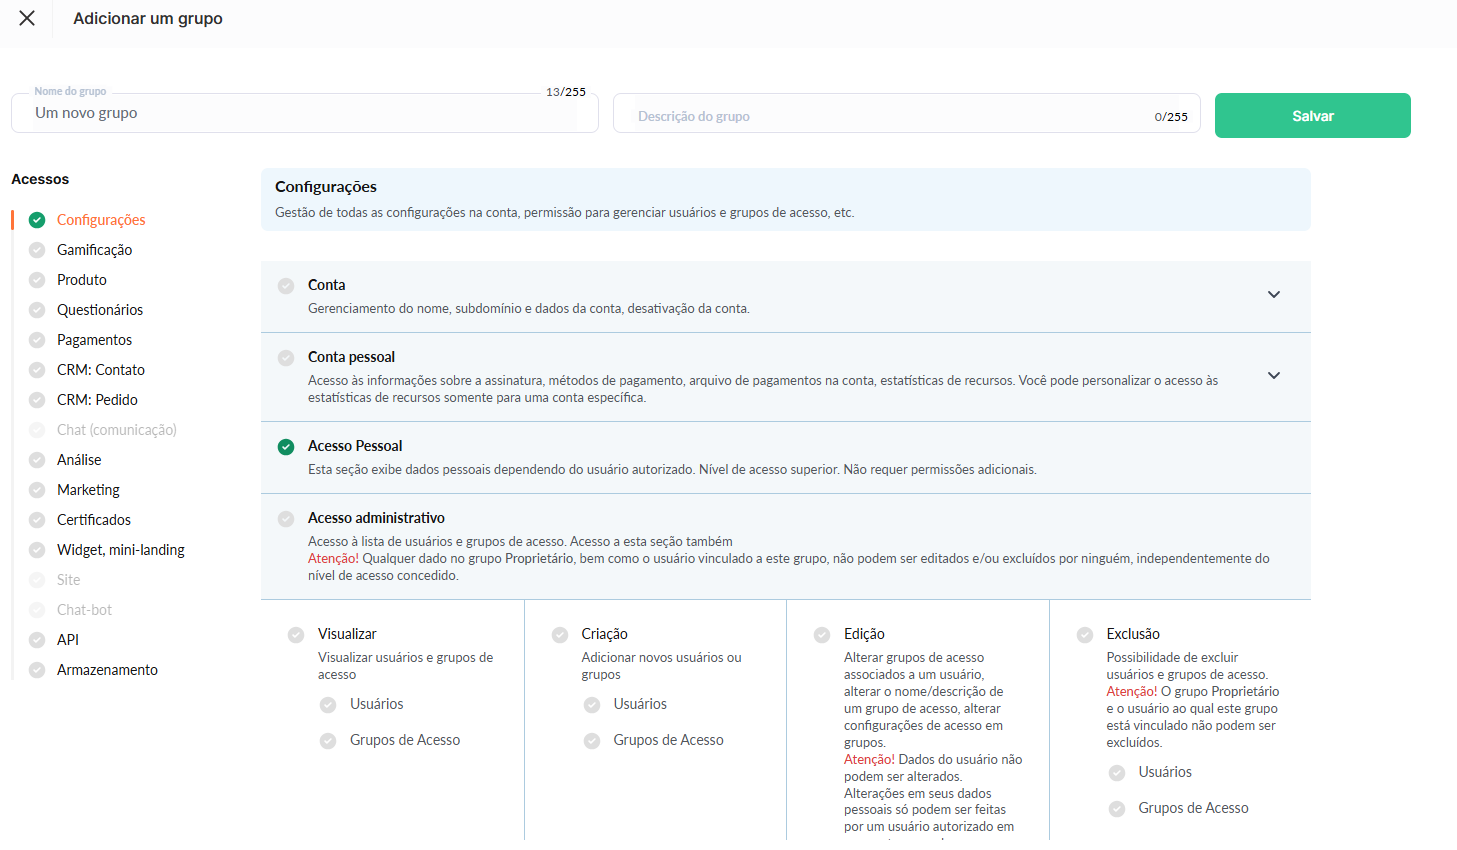This screenshot has width=1457, height=850.
Task: Select CRM: Contato in the access list
Action: click(x=101, y=370)
